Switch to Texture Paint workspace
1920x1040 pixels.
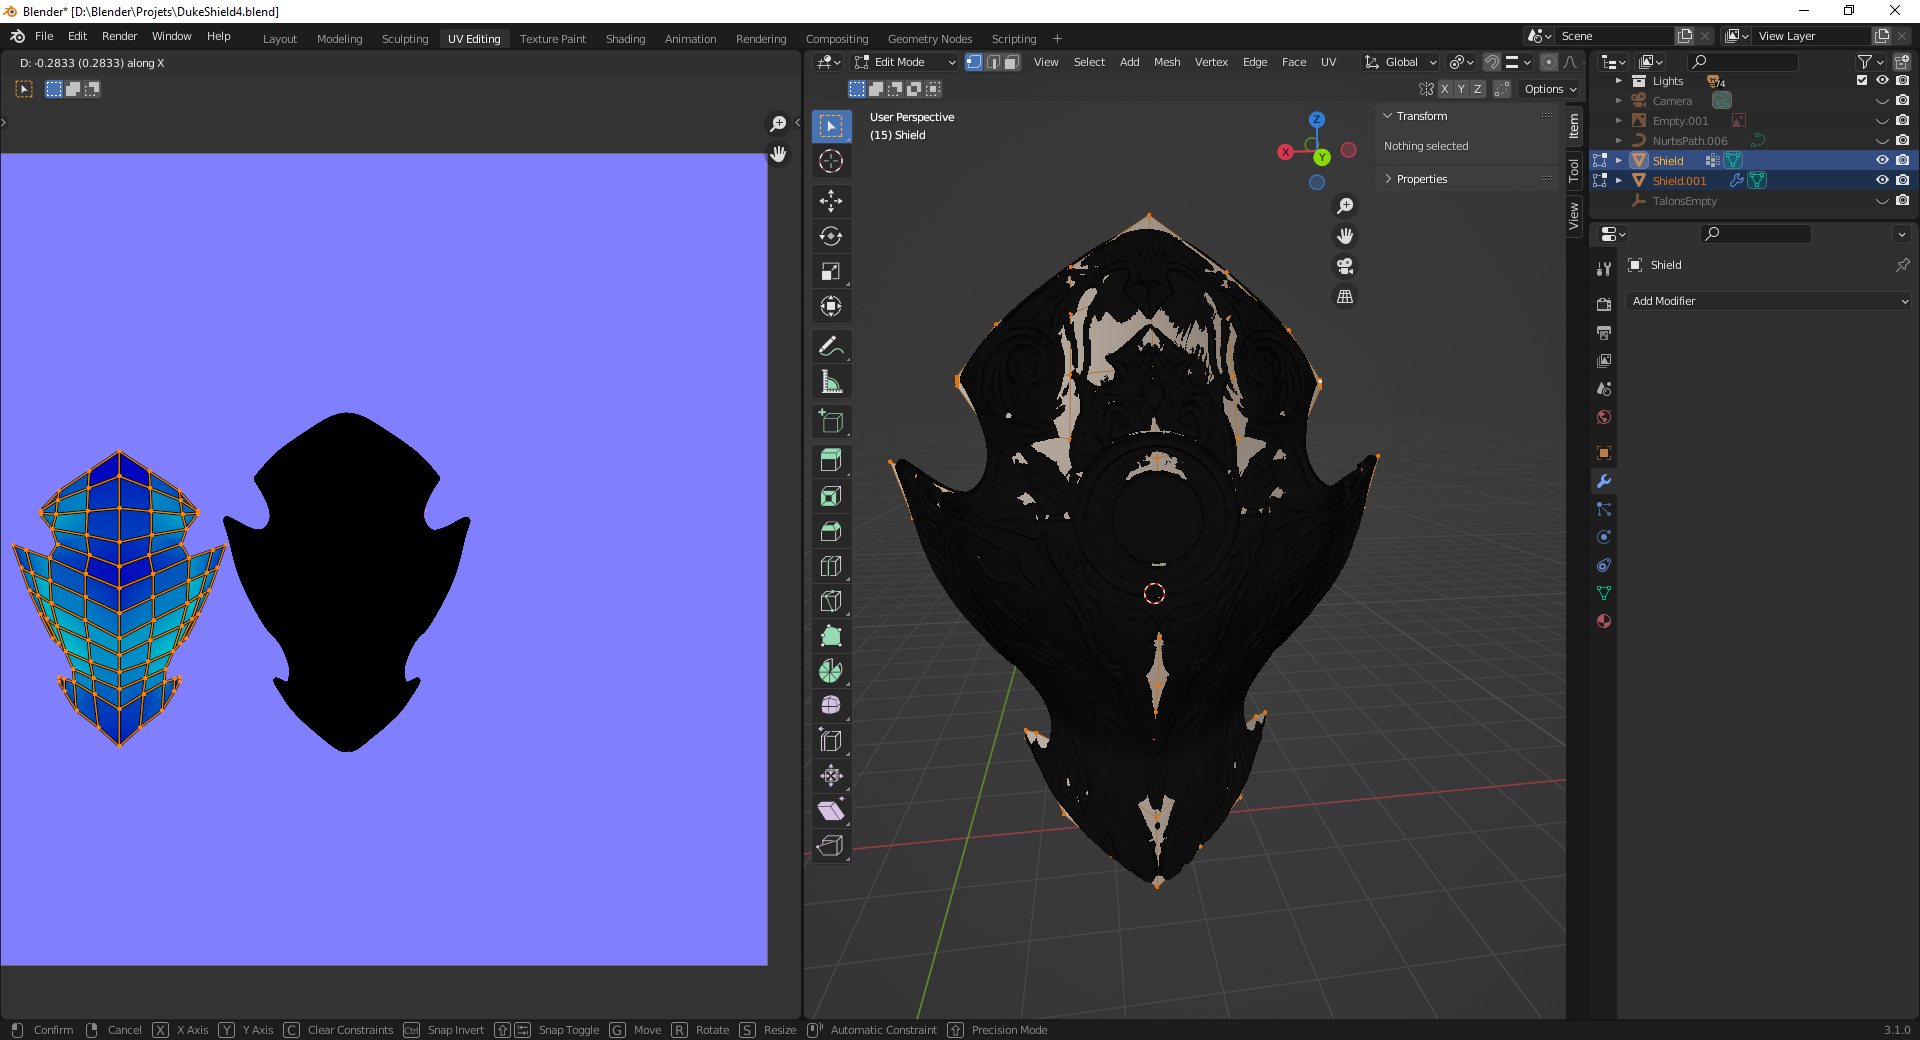[553, 39]
